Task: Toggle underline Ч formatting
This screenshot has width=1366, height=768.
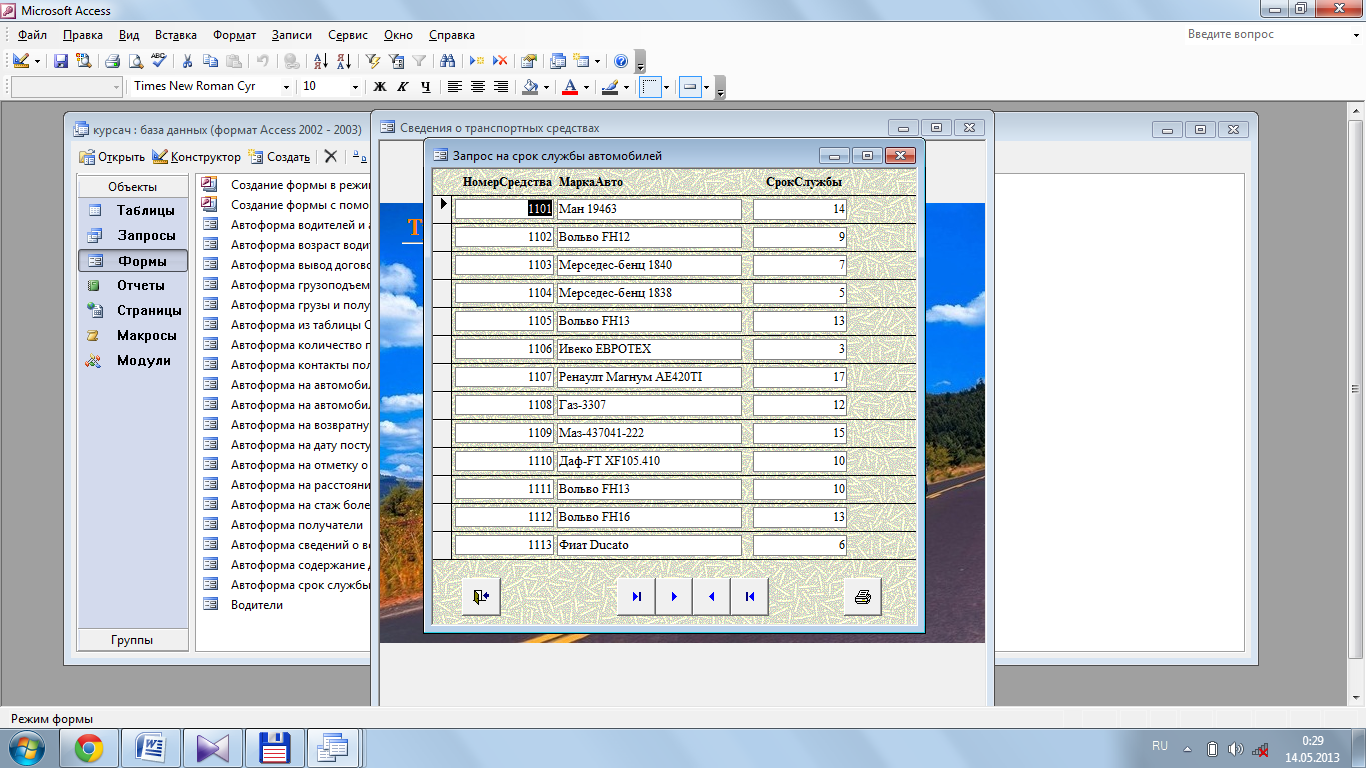Action: point(426,87)
